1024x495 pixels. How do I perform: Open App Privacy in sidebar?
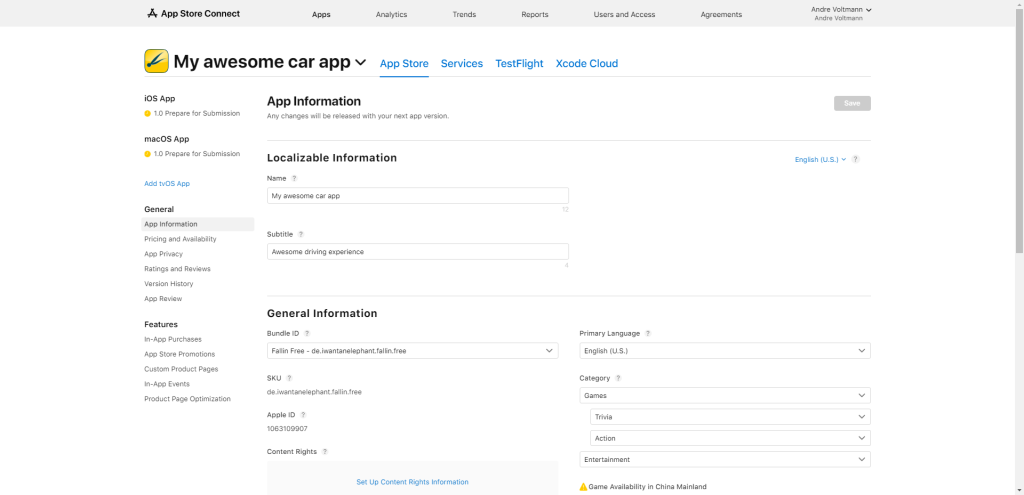point(163,254)
